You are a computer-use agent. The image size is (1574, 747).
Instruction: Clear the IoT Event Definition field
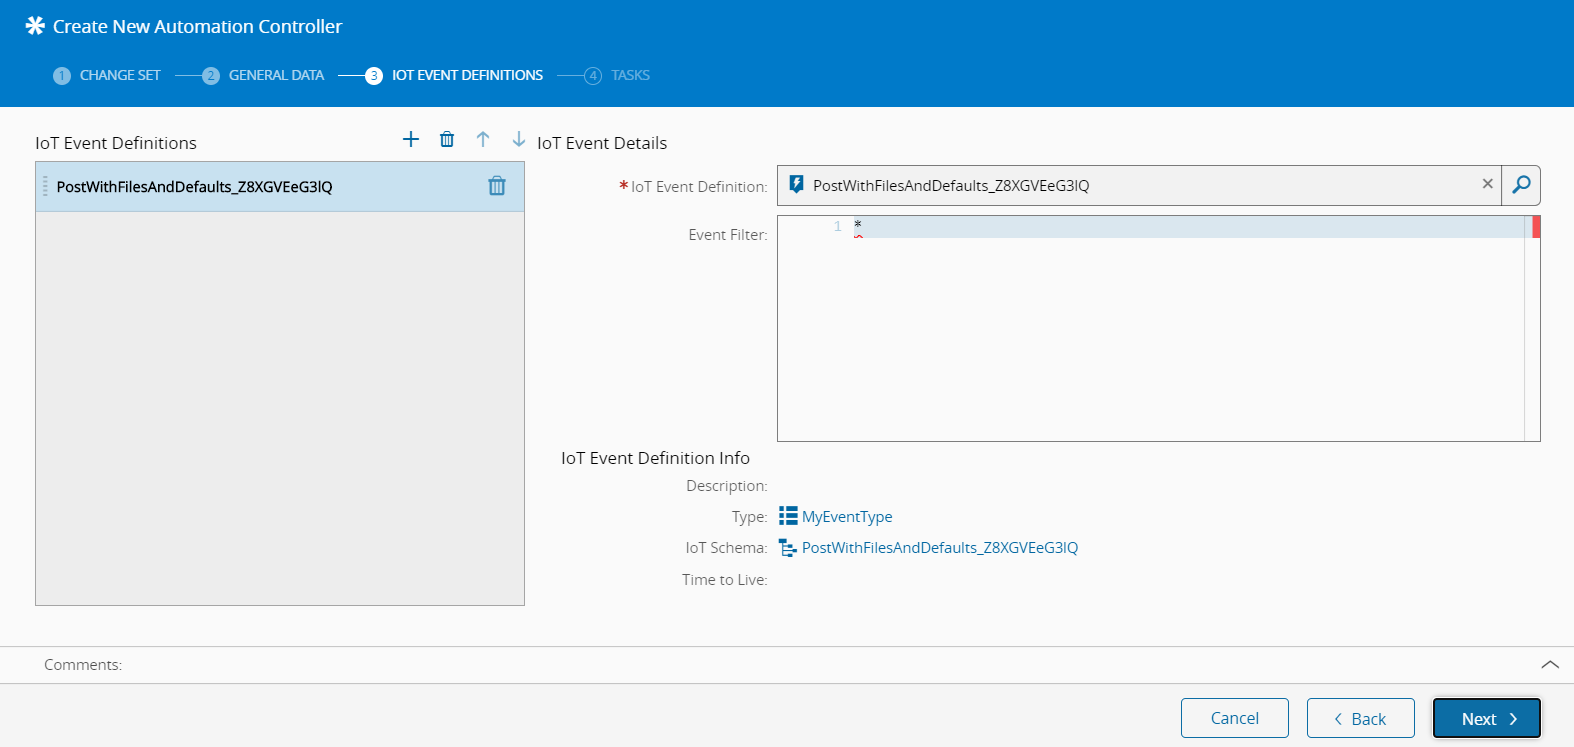pyautogui.click(x=1487, y=184)
